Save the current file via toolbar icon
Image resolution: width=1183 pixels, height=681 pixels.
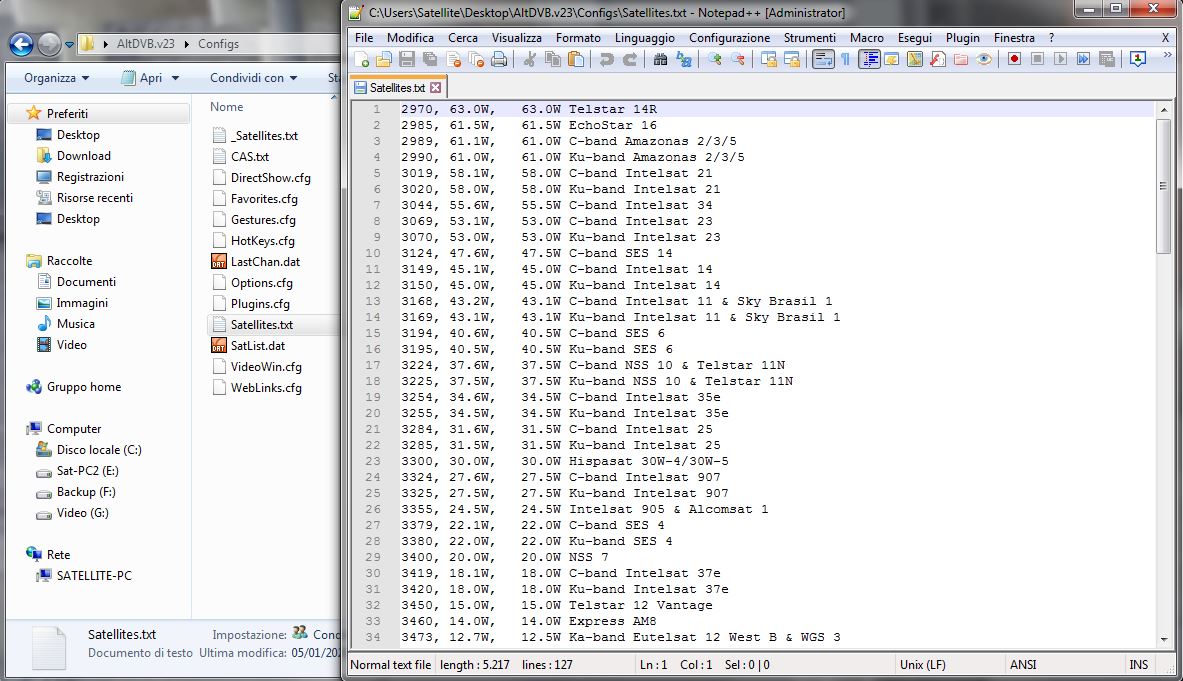[x=407, y=60]
